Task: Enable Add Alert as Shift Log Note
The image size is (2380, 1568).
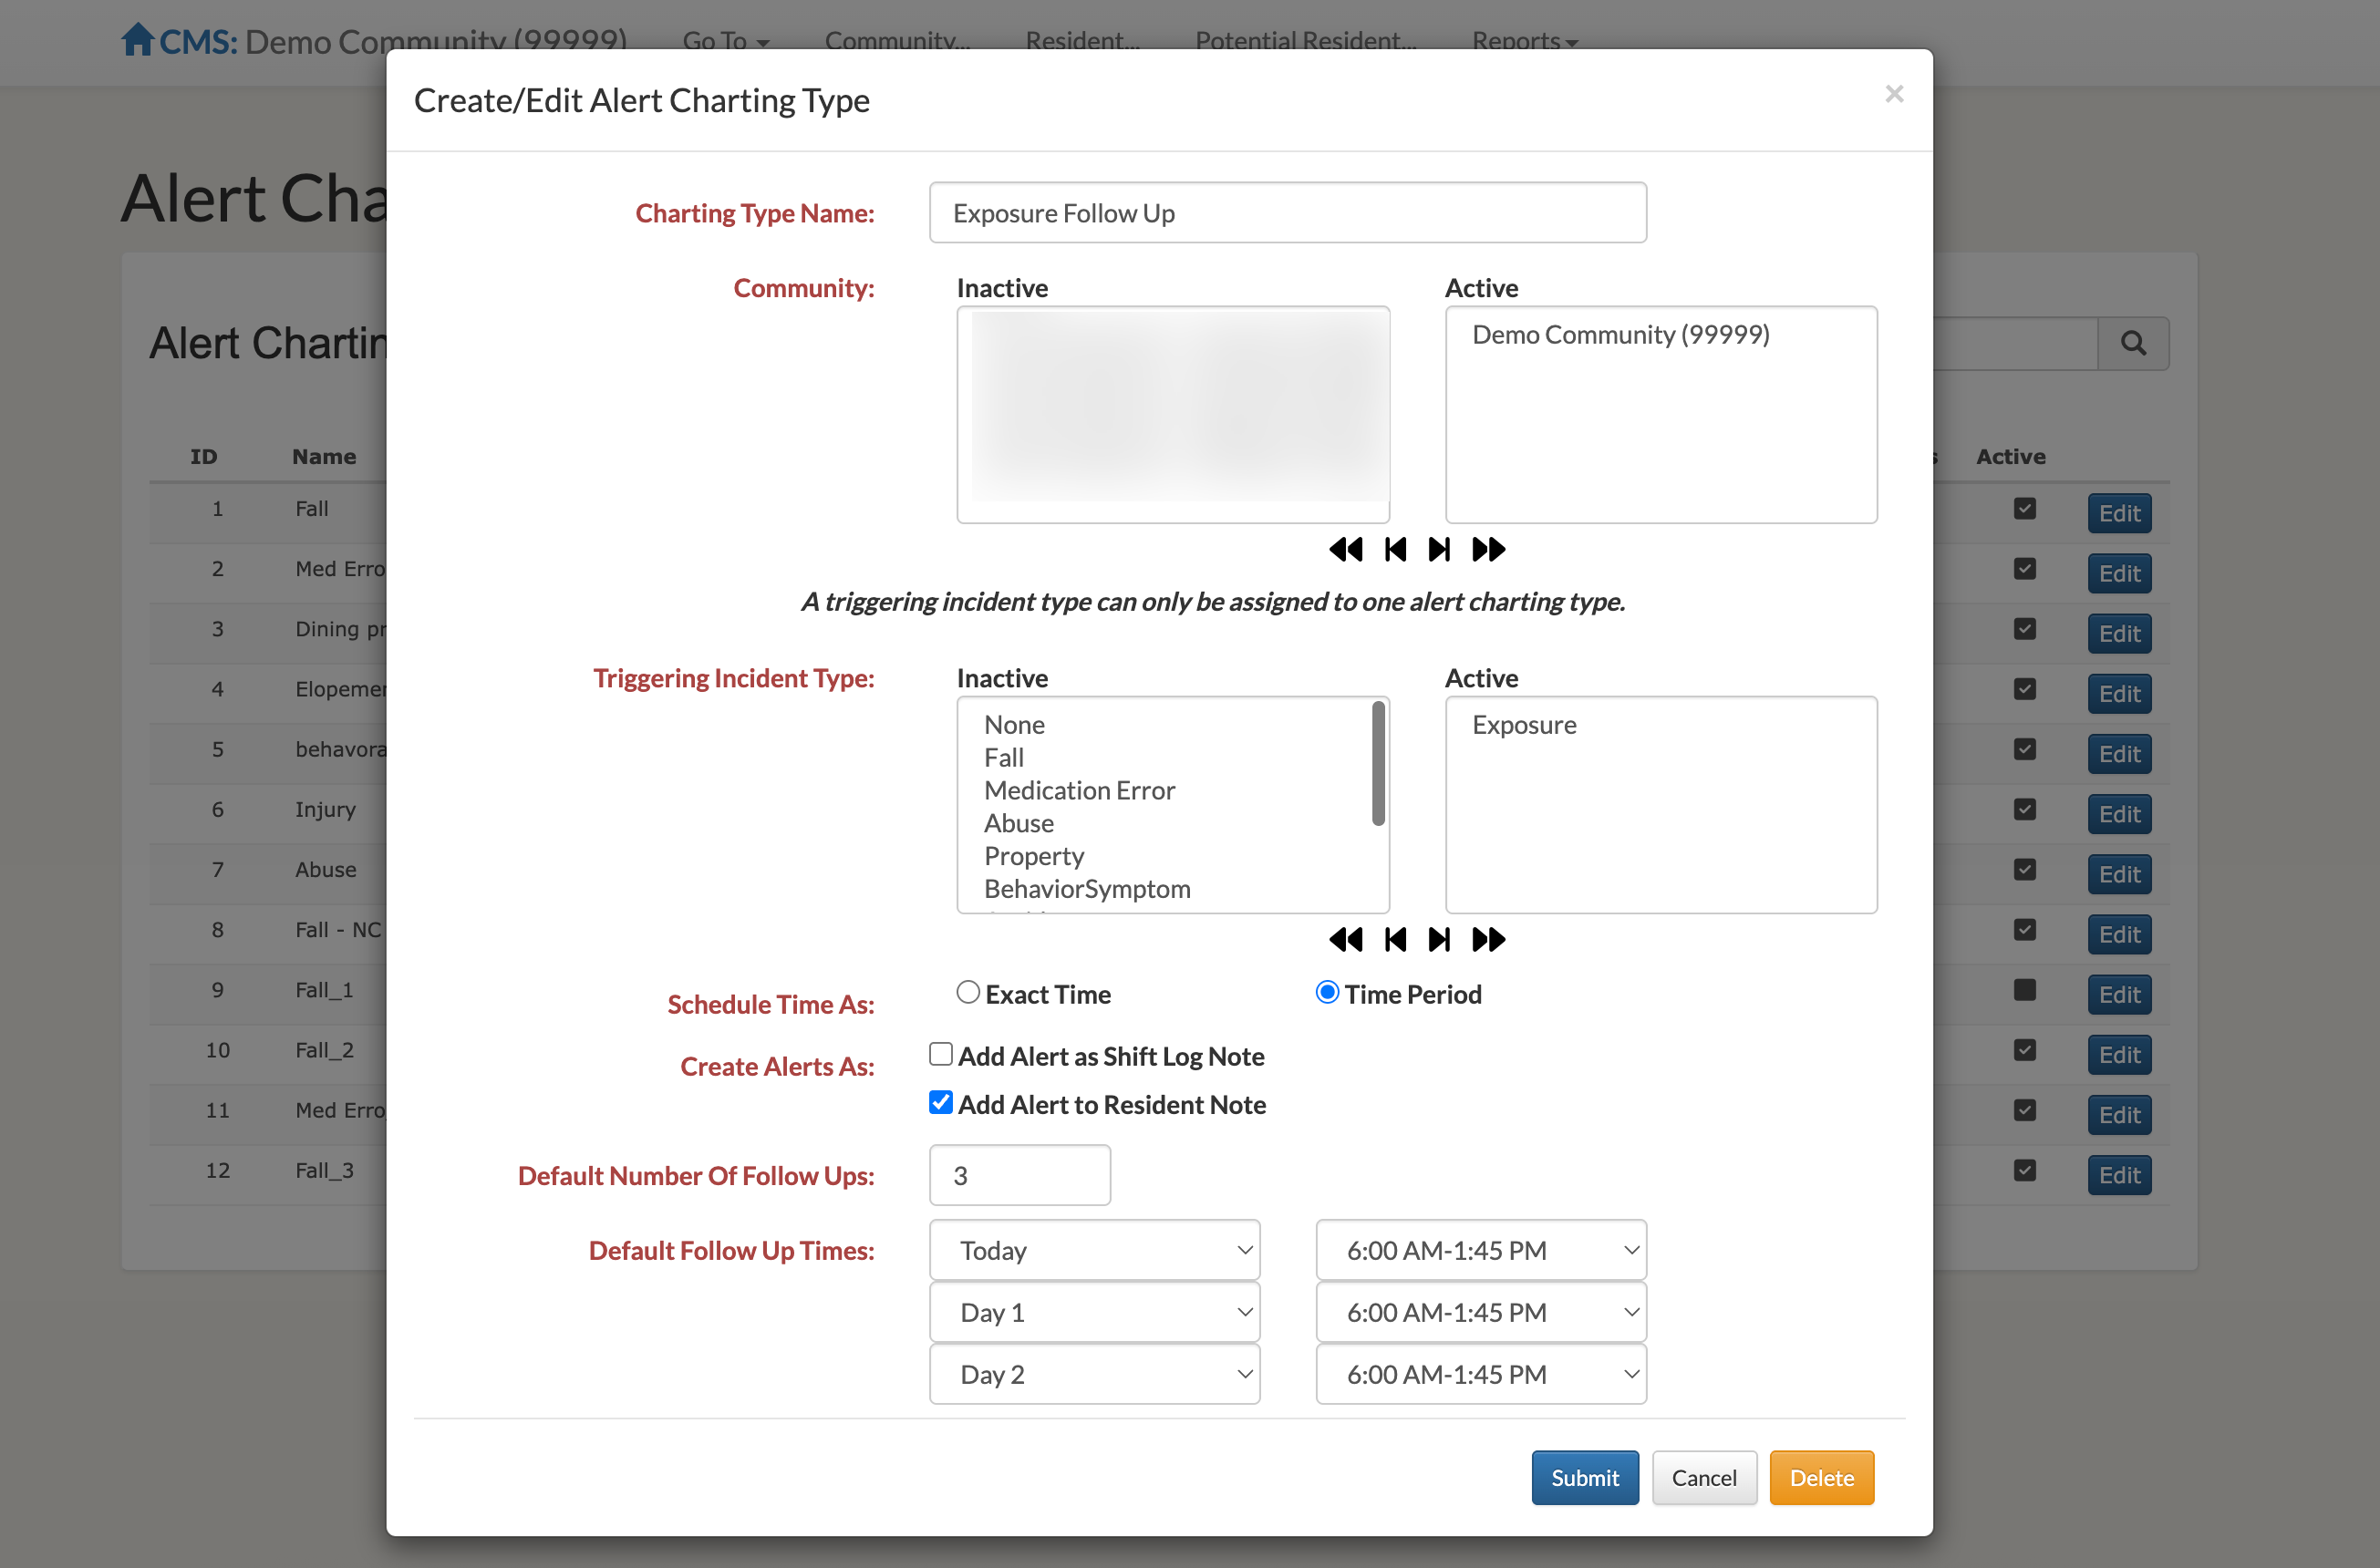Action: pos(940,1054)
